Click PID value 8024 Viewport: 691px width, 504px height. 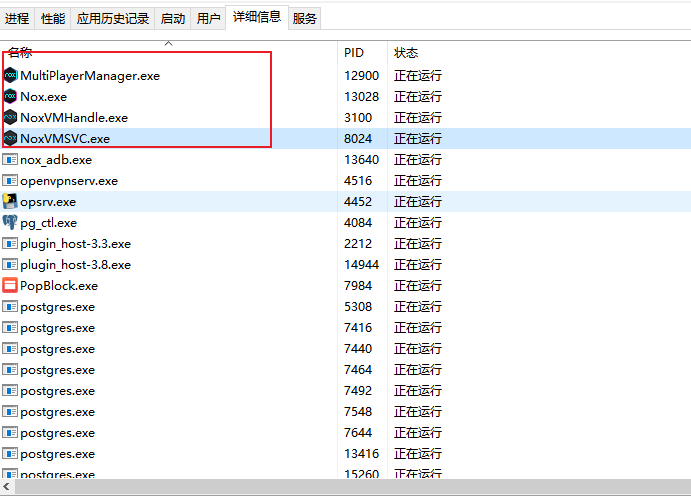pyautogui.click(x=358, y=139)
